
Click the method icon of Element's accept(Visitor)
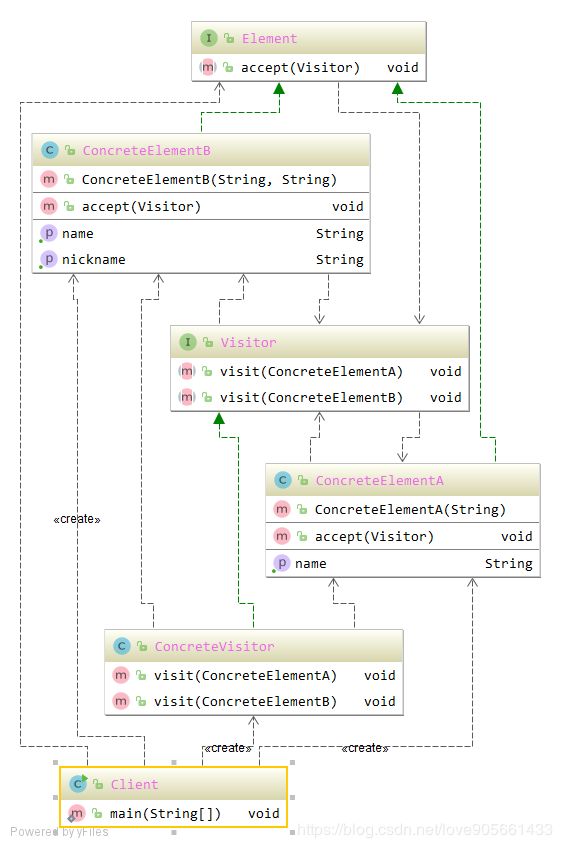pos(208,68)
